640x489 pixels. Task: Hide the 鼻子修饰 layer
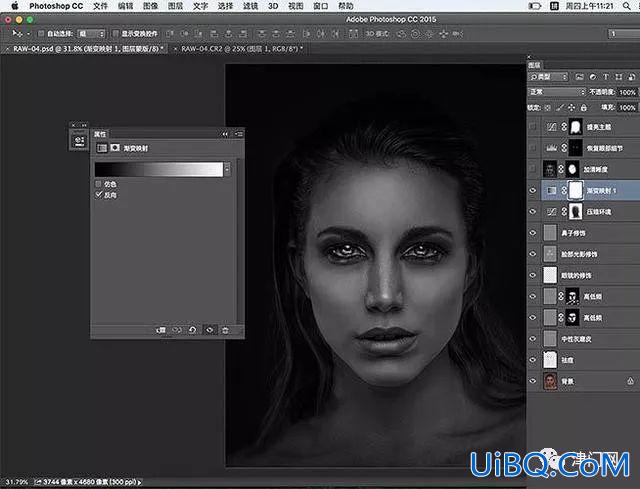pos(533,233)
